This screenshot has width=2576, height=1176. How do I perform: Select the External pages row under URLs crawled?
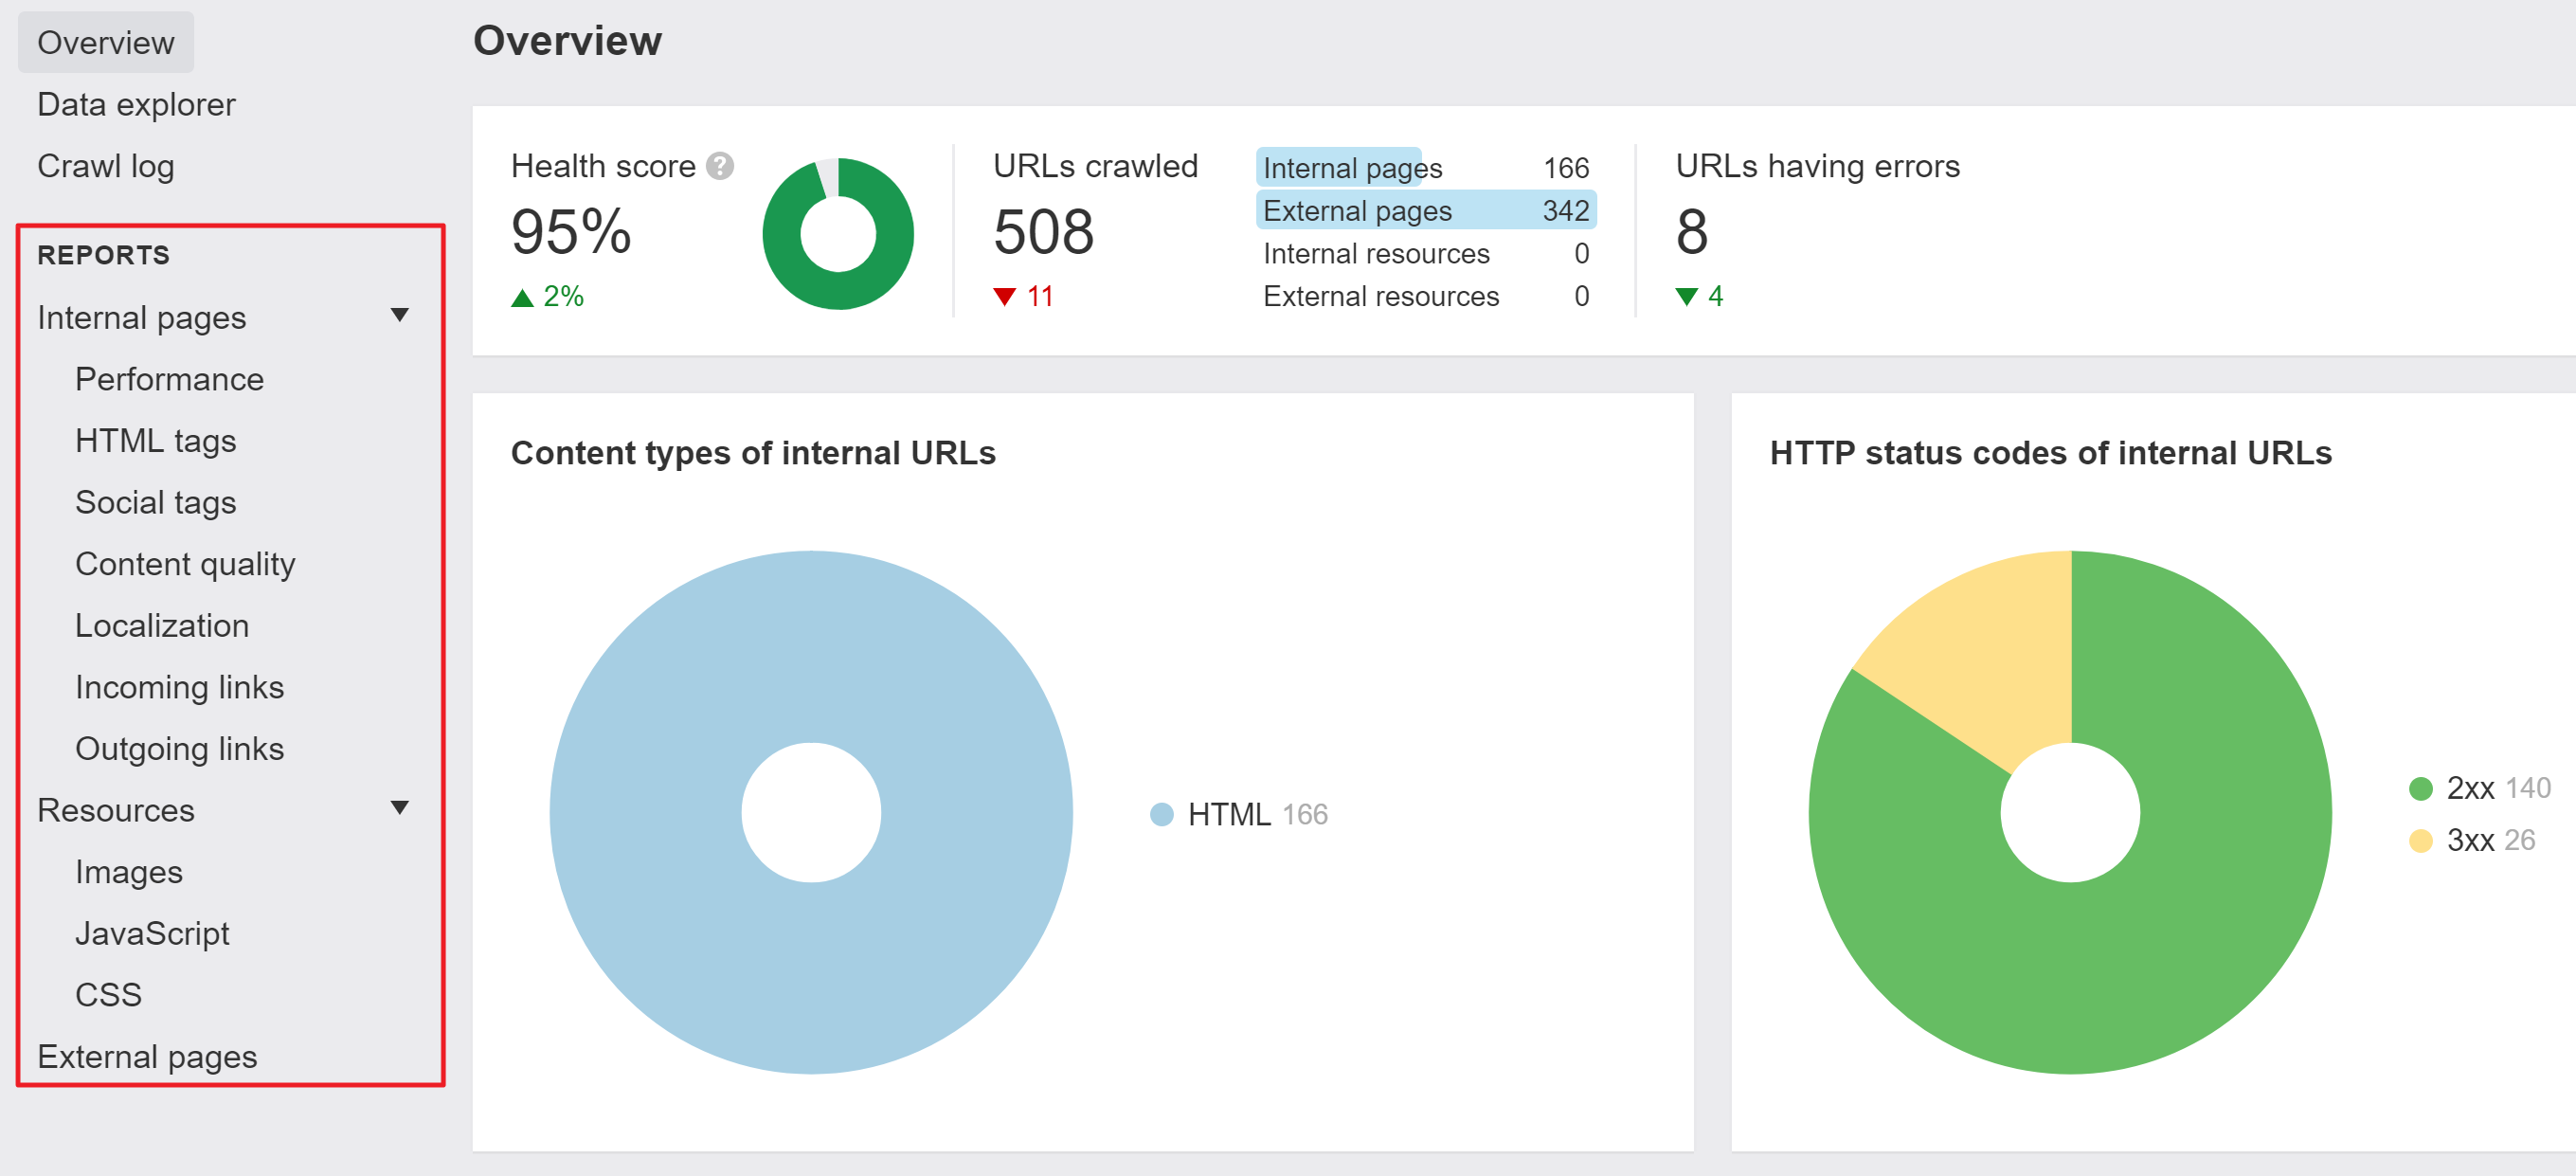(x=1424, y=211)
